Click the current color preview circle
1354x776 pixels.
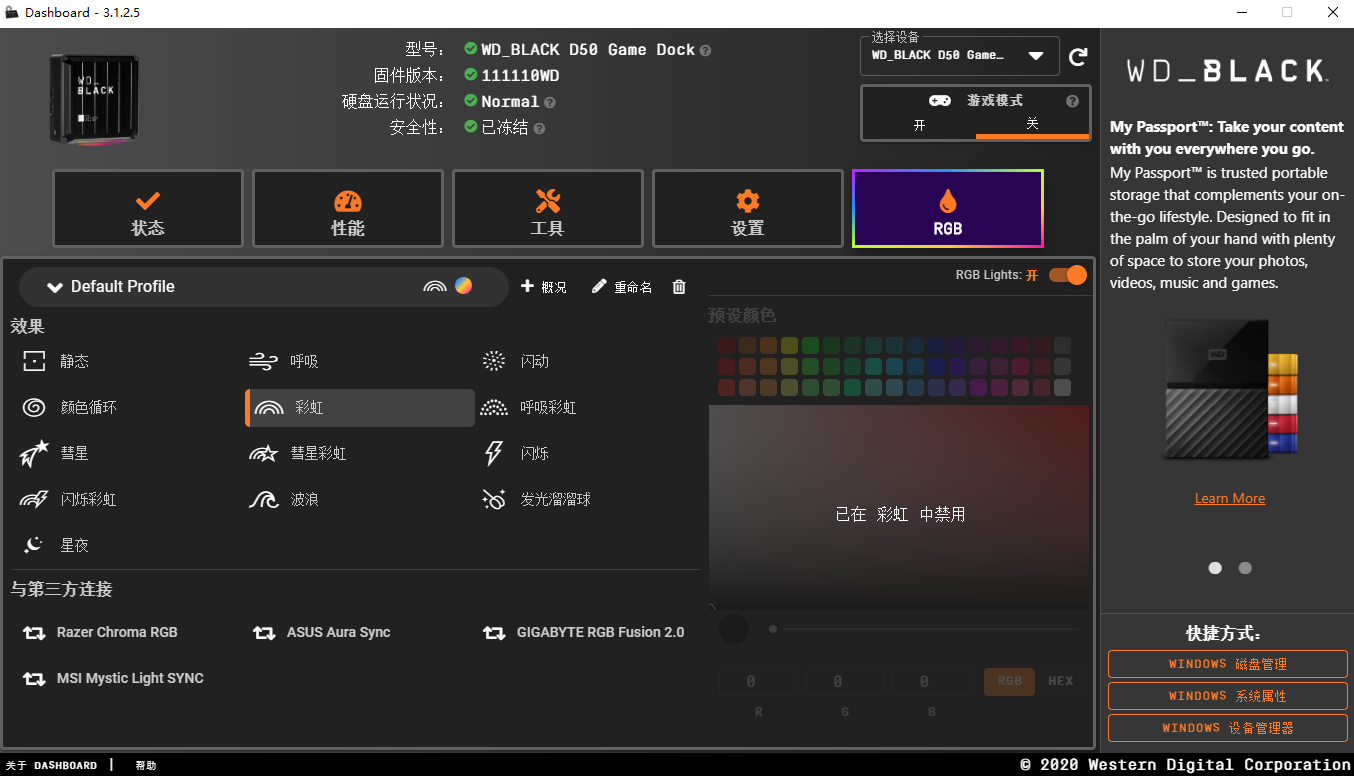tap(734, 629)
